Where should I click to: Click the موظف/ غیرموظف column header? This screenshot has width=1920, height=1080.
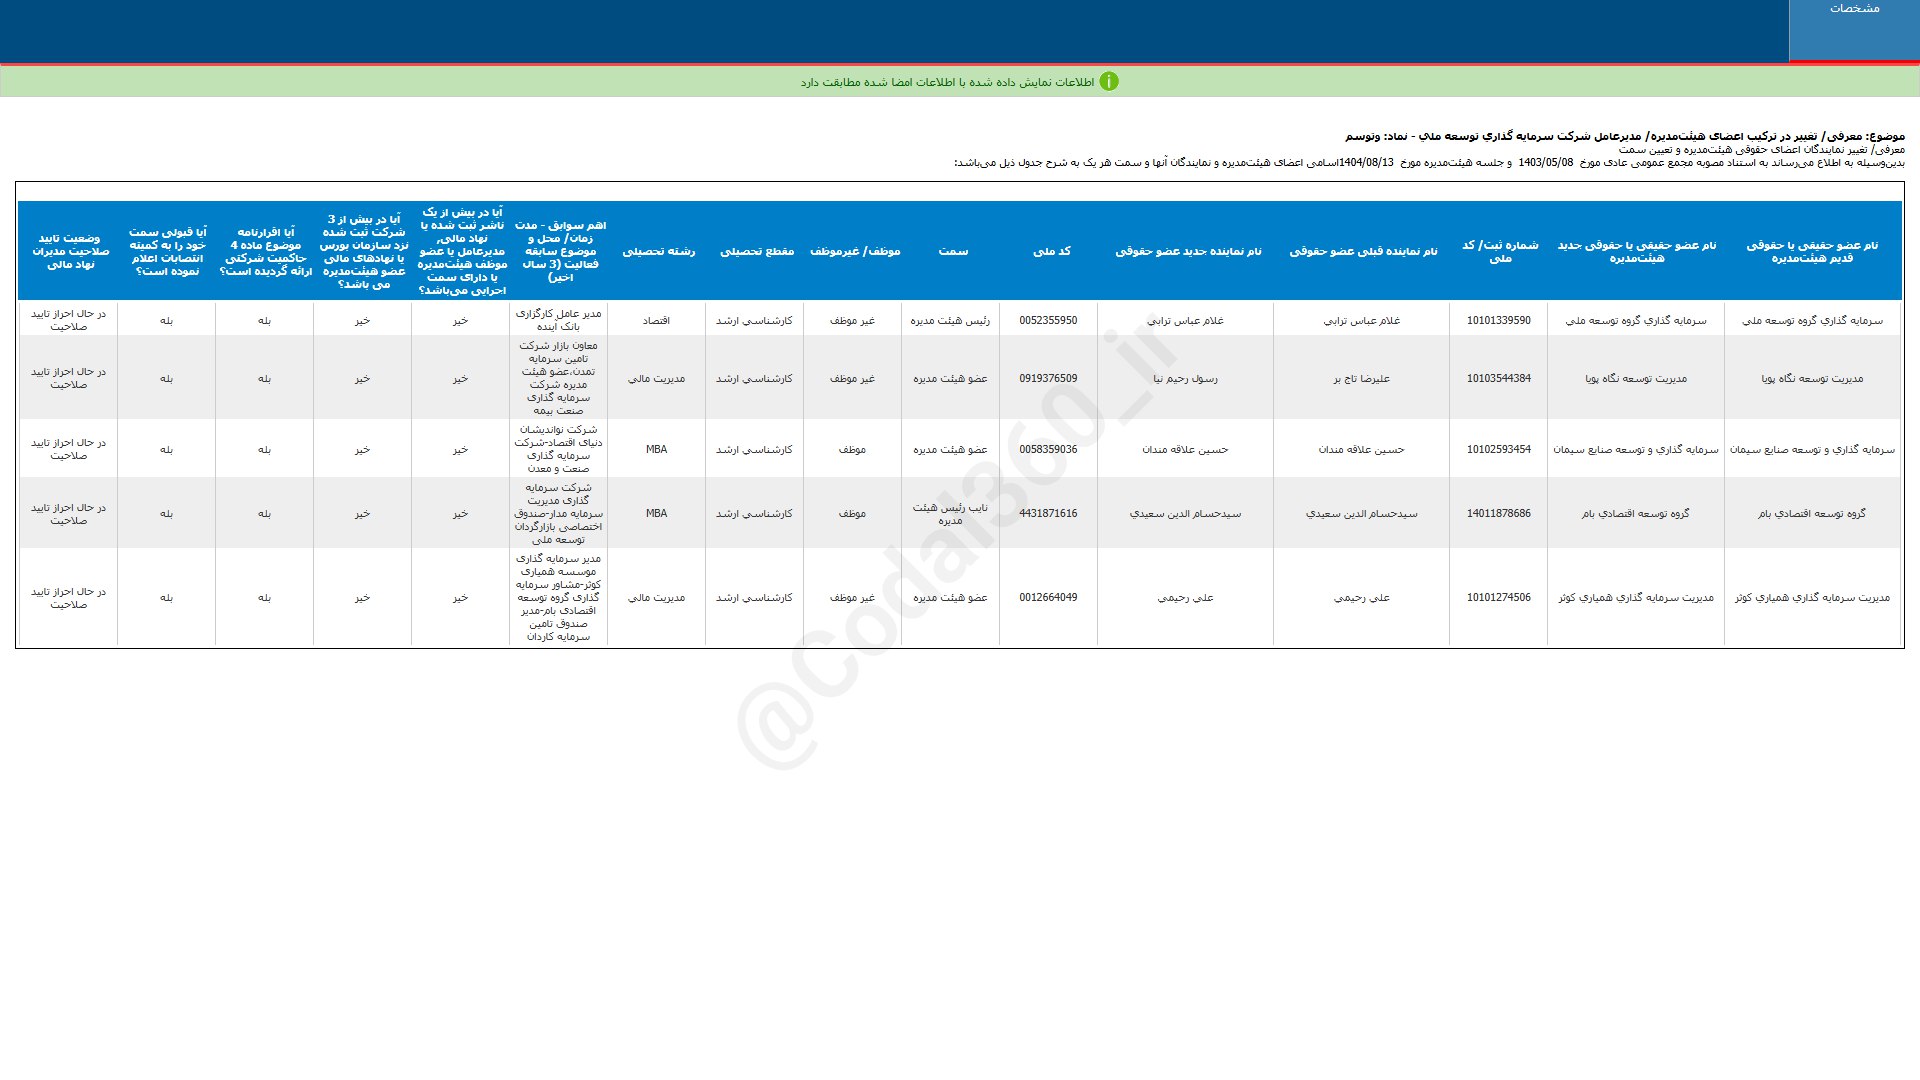tap(854, 251)
